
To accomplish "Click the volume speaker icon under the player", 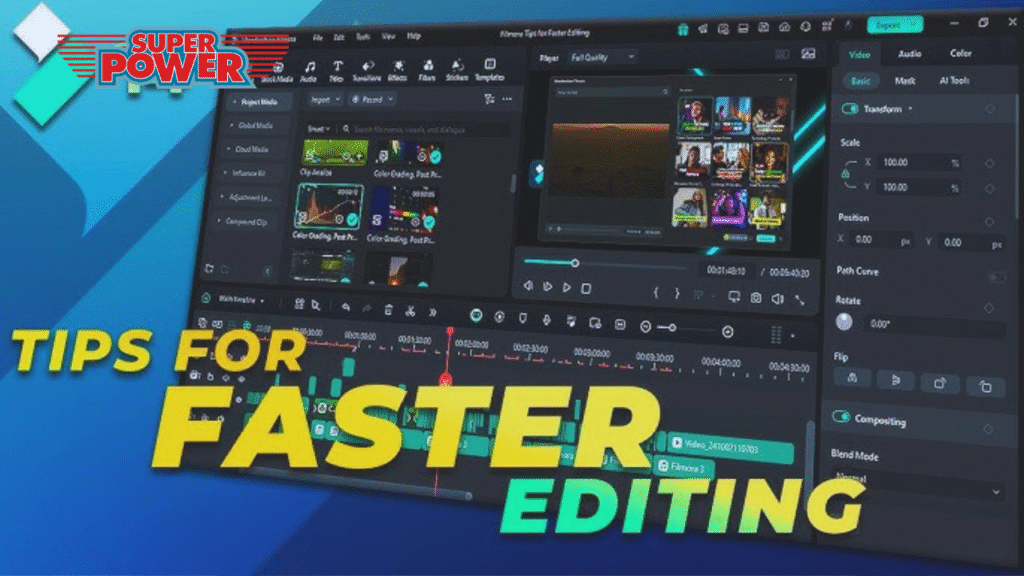I will coord(777,299).
